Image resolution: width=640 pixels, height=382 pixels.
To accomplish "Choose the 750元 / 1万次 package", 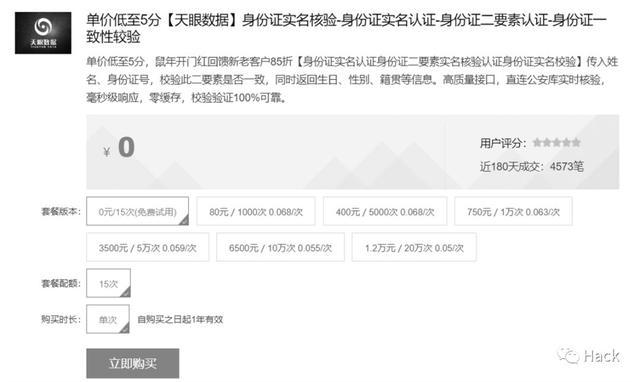I will [x=513, y=211].
